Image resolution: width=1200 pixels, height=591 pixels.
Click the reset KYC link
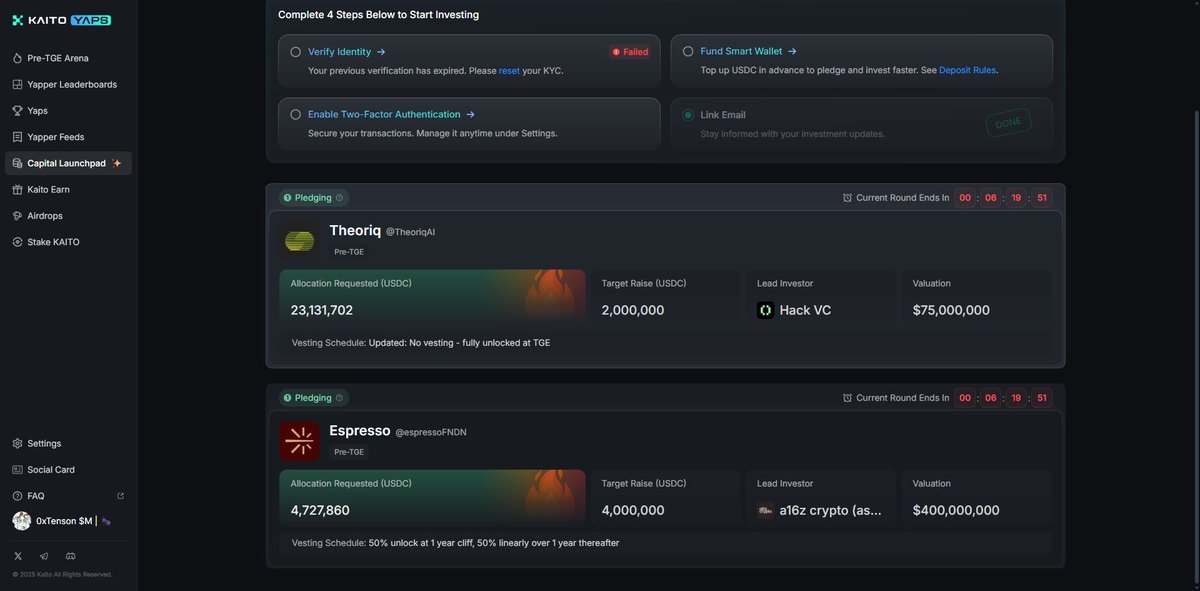coord(509,71)
